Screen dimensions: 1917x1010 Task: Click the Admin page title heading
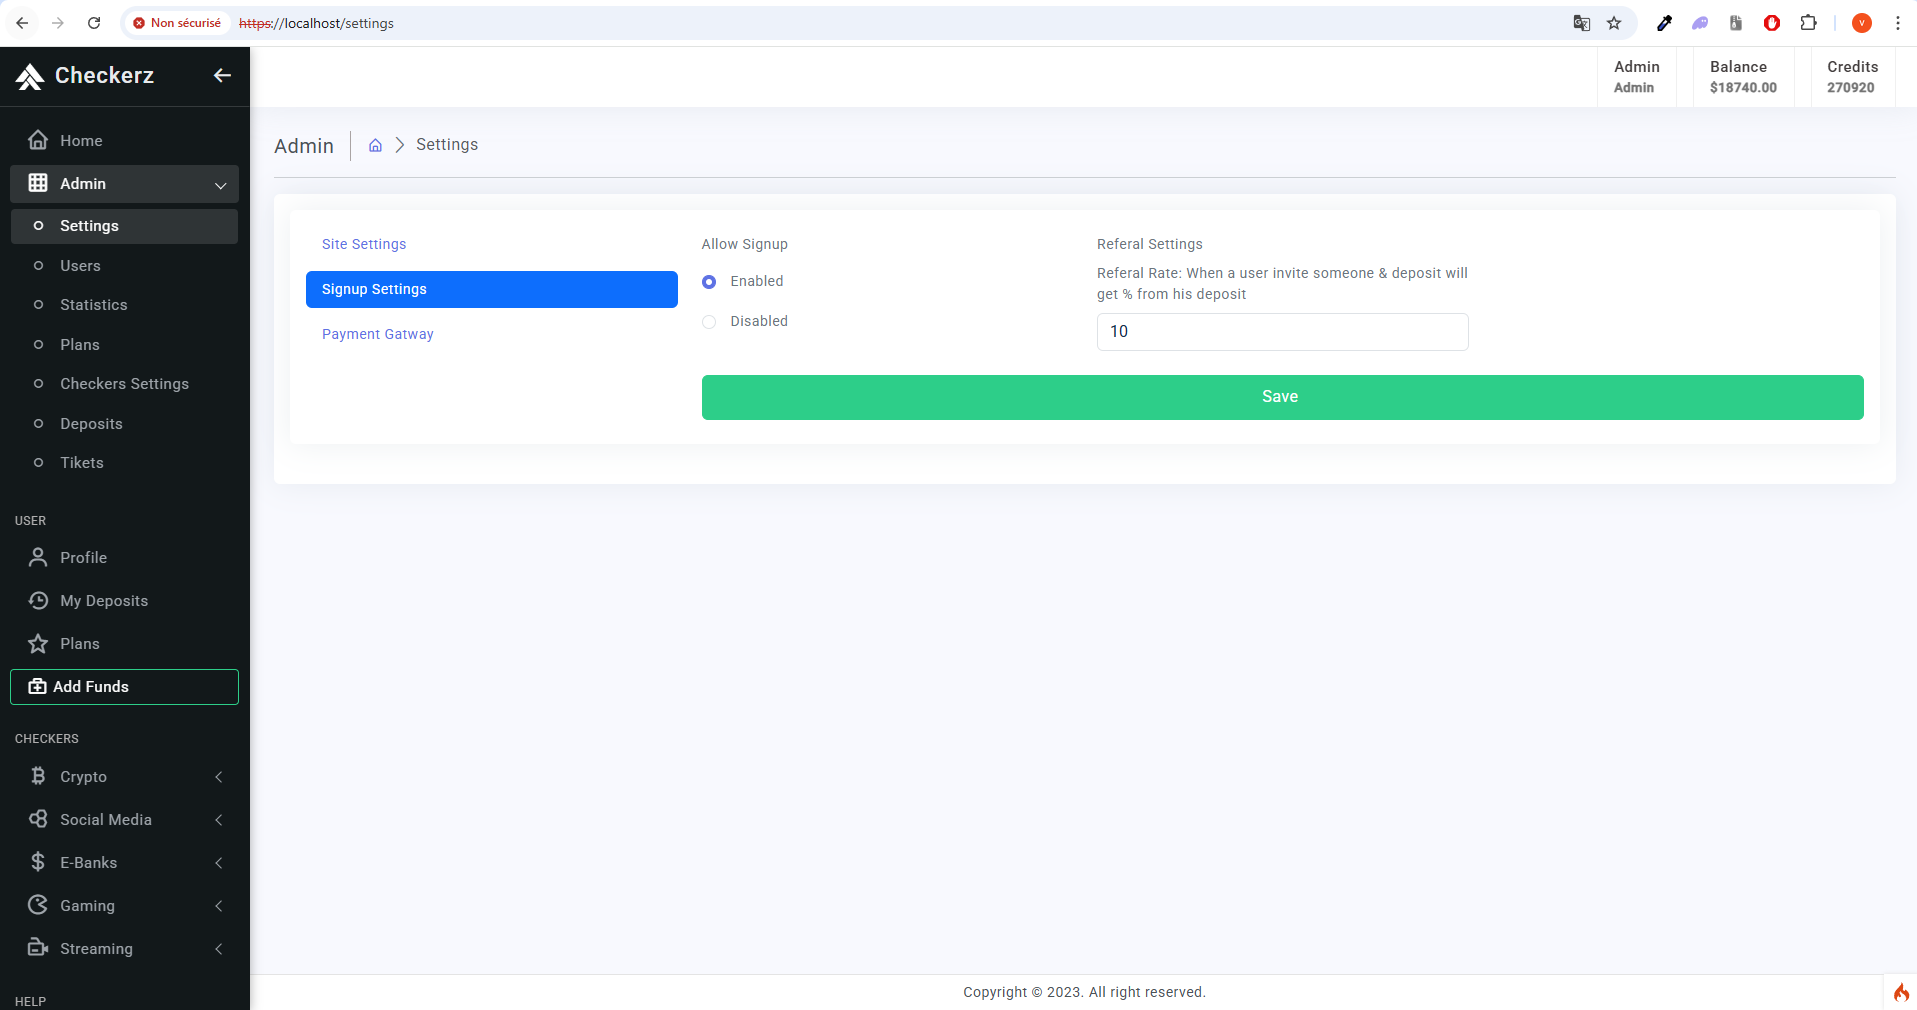[x=304, y=146]
